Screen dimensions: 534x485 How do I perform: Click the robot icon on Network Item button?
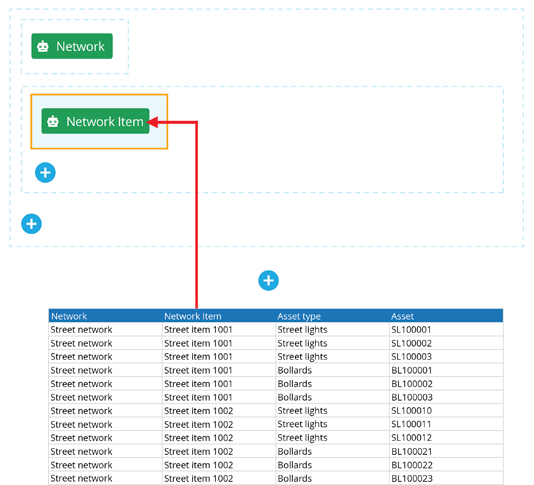53,121
